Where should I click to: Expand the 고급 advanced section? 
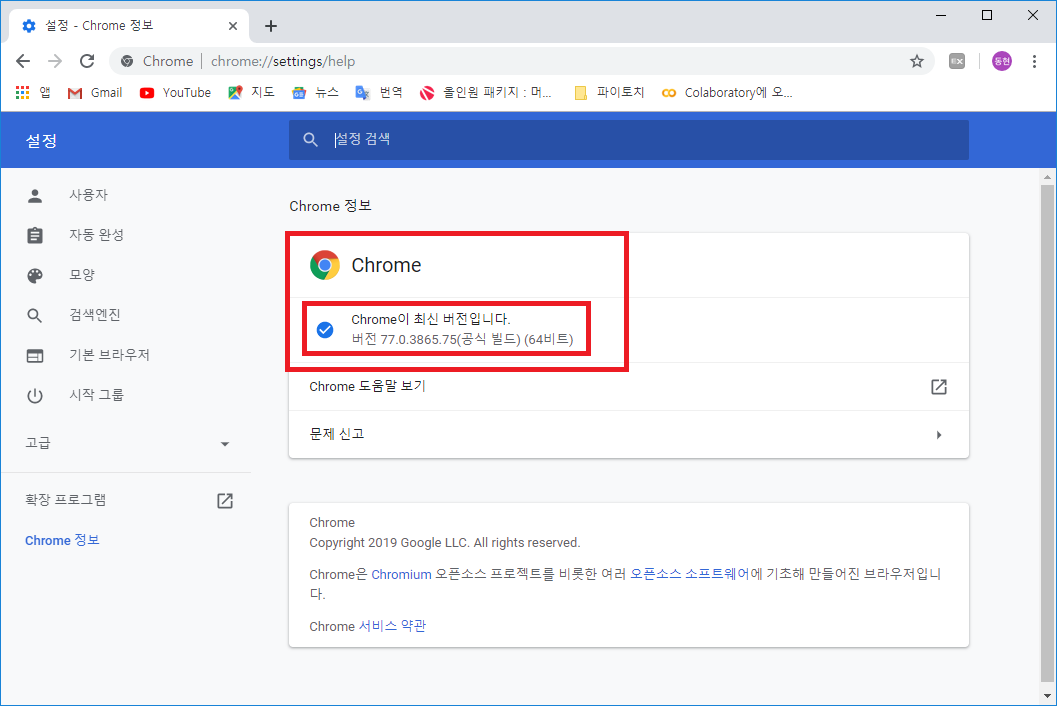coord(126,443)
